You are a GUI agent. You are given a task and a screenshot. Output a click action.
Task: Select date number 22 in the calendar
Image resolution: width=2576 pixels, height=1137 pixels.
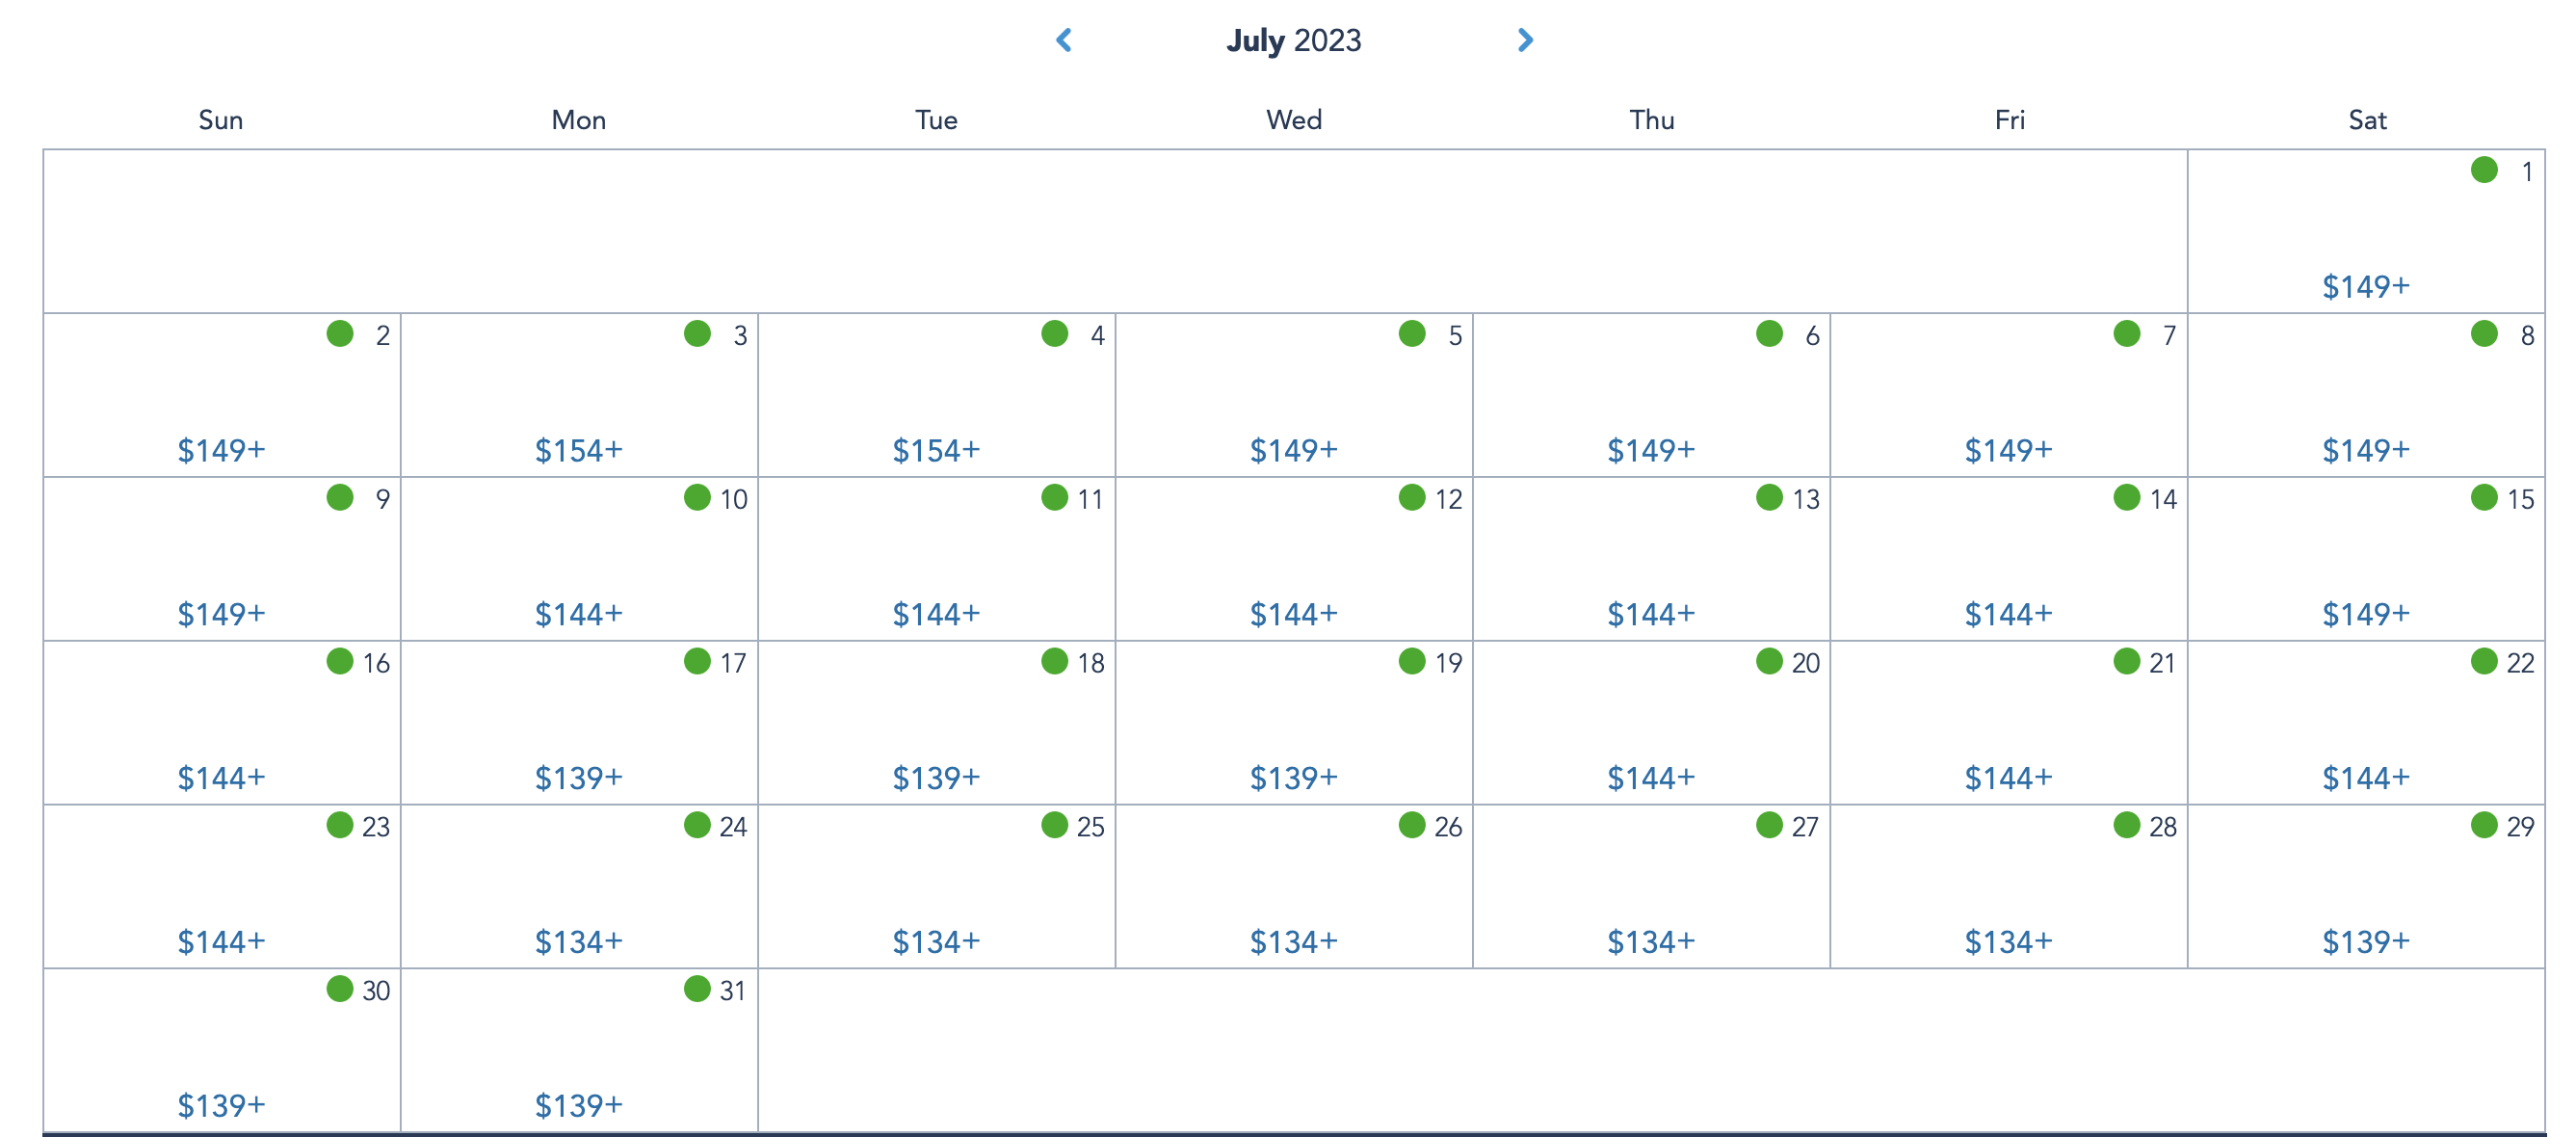(2520, 663)
